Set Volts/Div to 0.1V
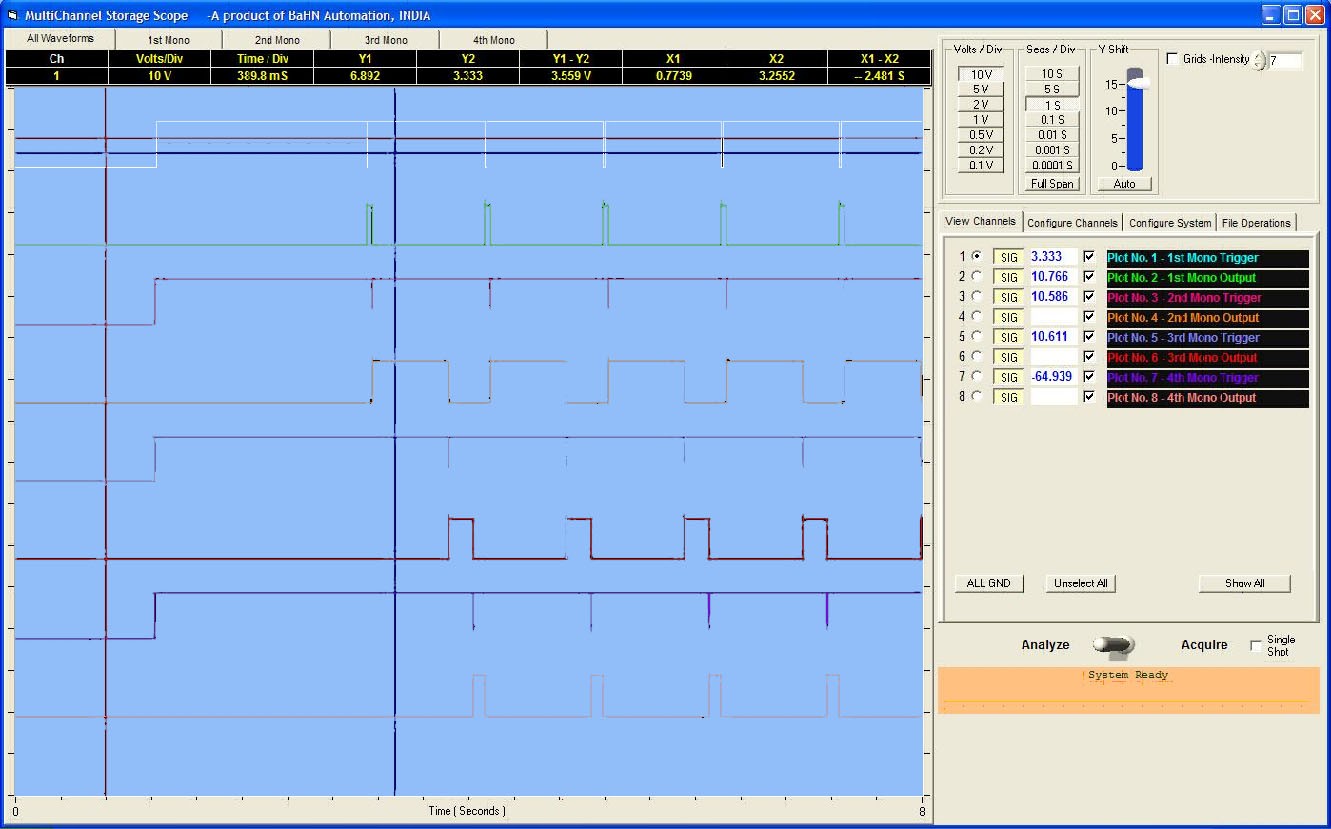Image resolution: width=1331 pixels, height=829 pixels. pos(980,165)
